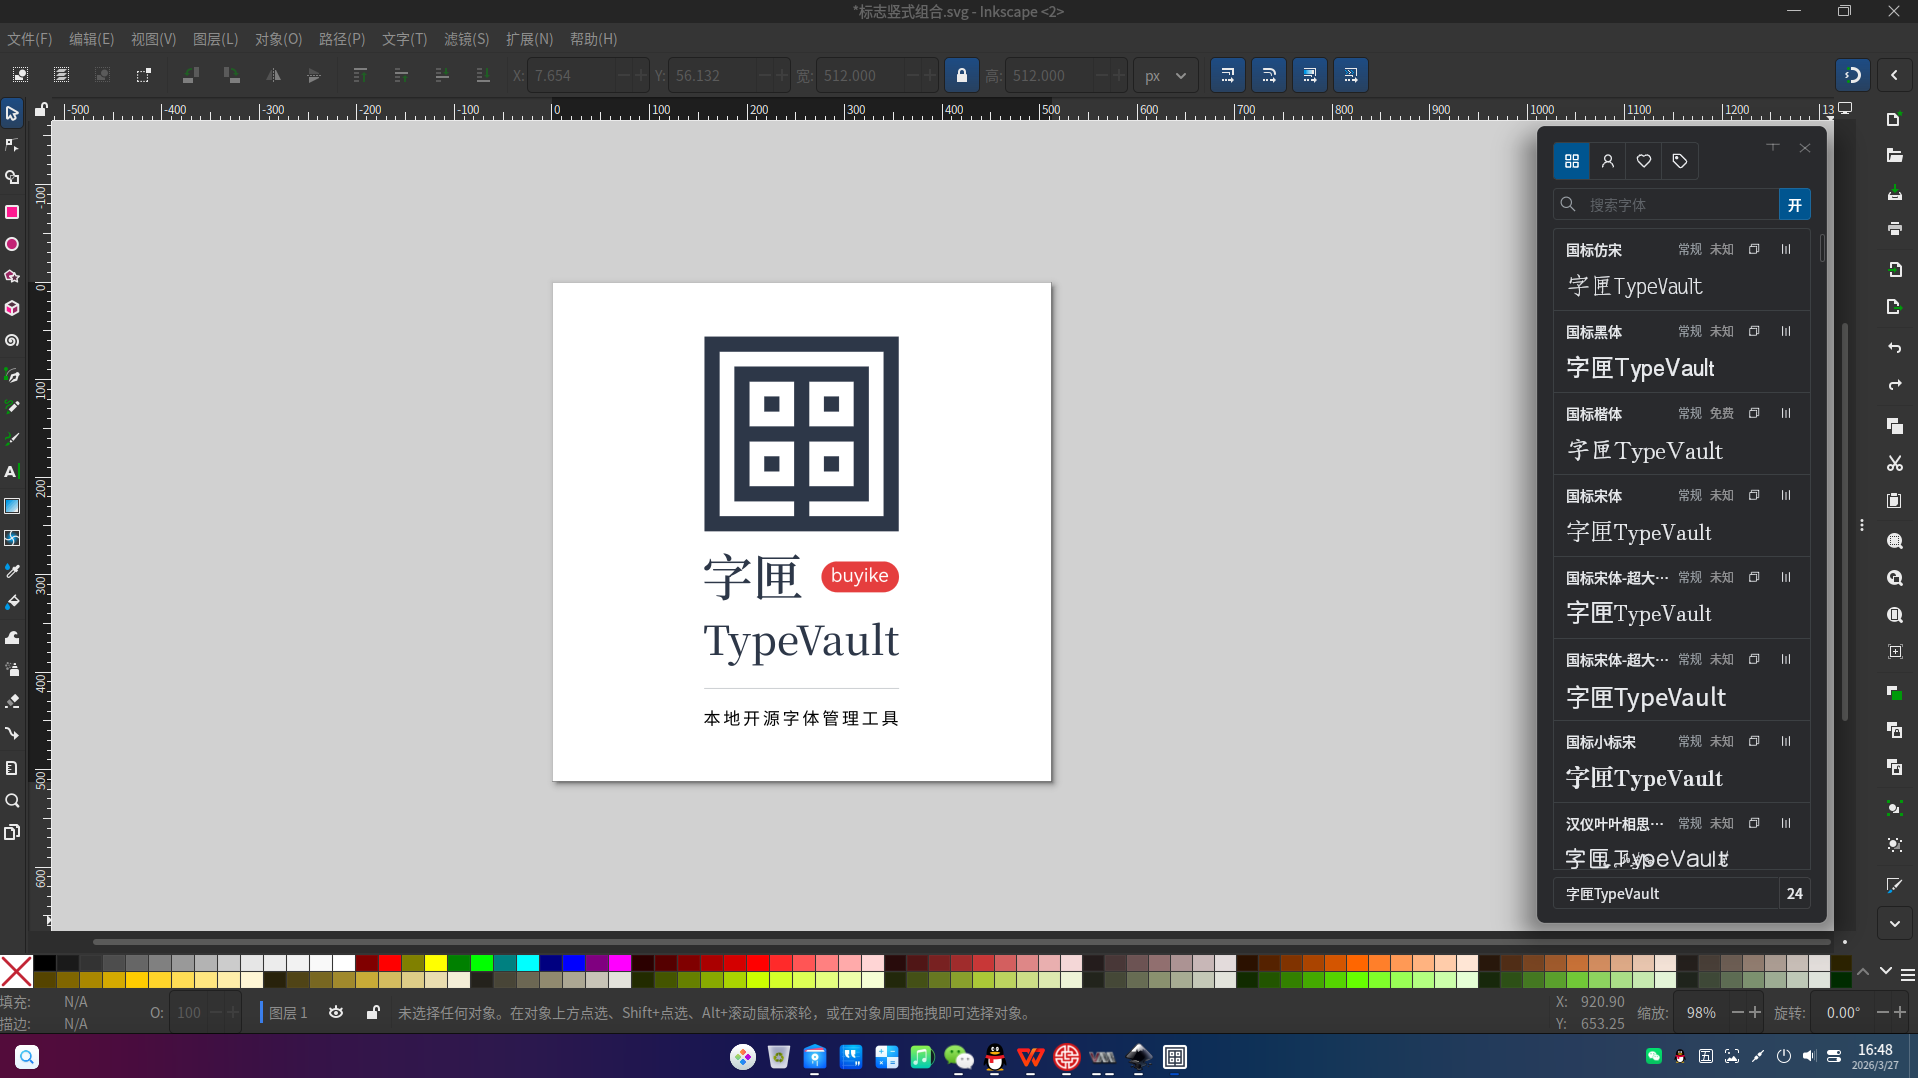Viewport: 1918px width, 1078px height.
Task: Toggle layer 1 visibility eye icon
Action: [336, 1013]
